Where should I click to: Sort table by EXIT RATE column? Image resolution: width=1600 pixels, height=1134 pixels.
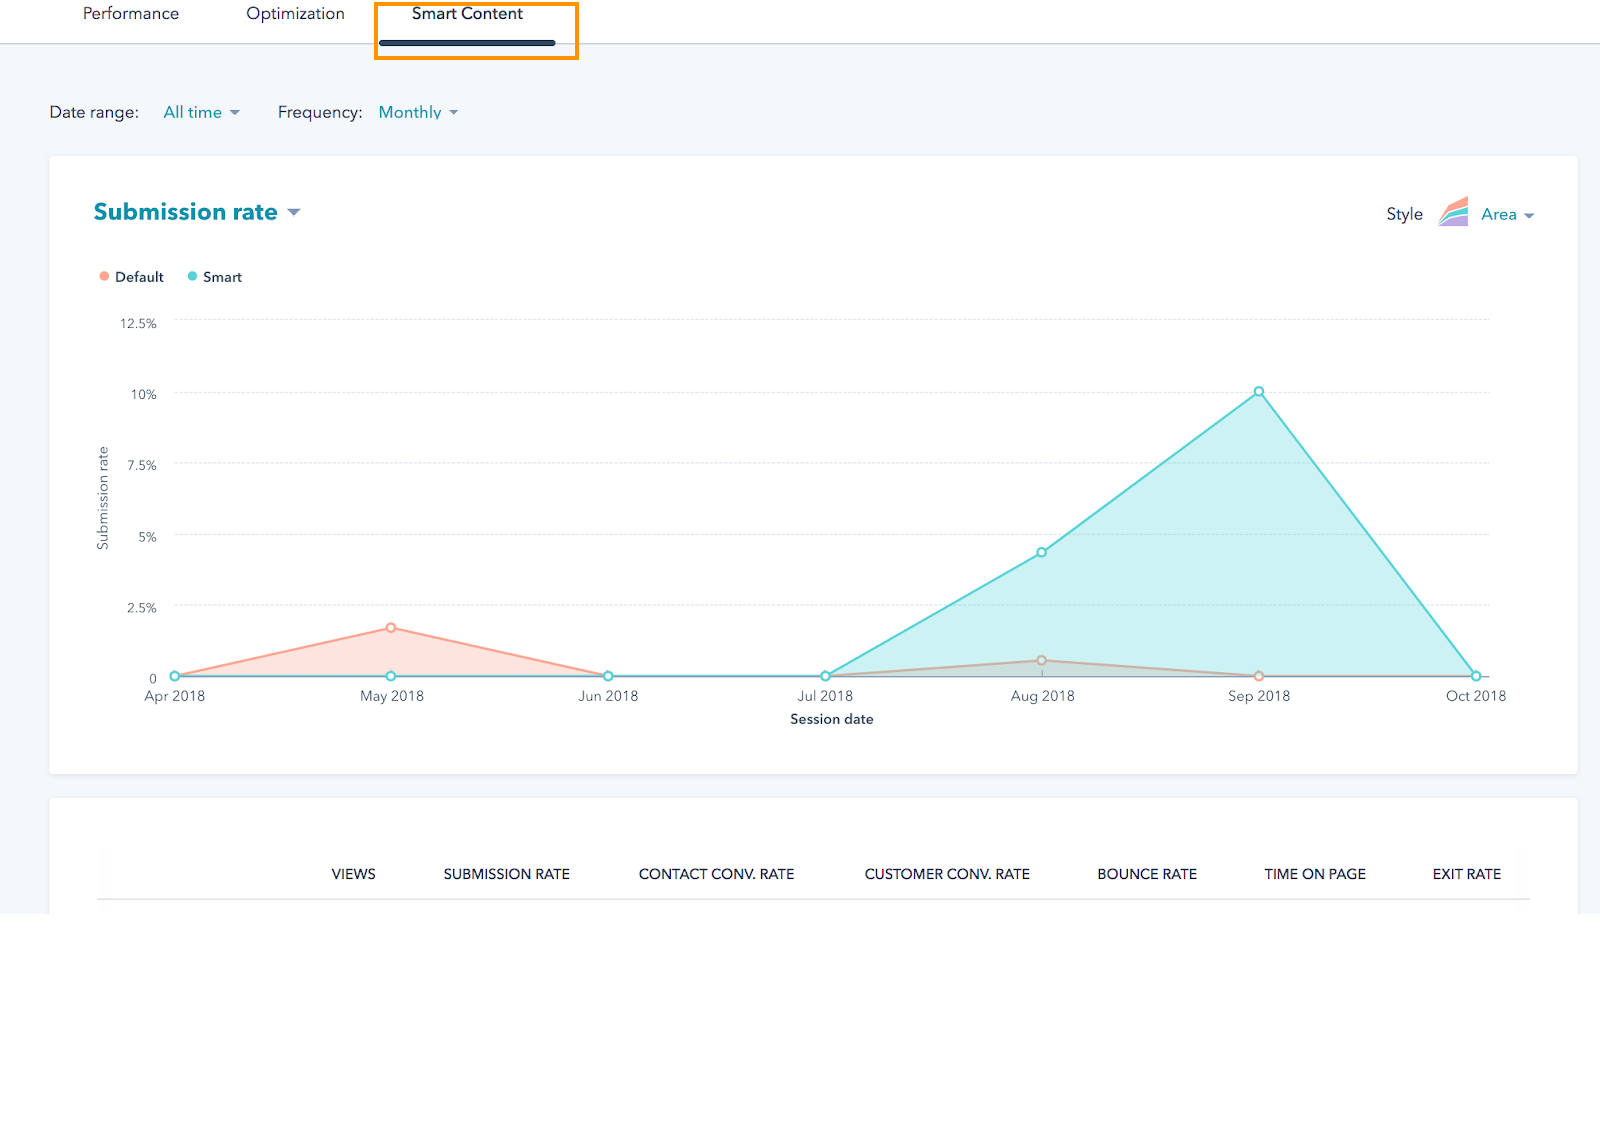(1467, 874)
